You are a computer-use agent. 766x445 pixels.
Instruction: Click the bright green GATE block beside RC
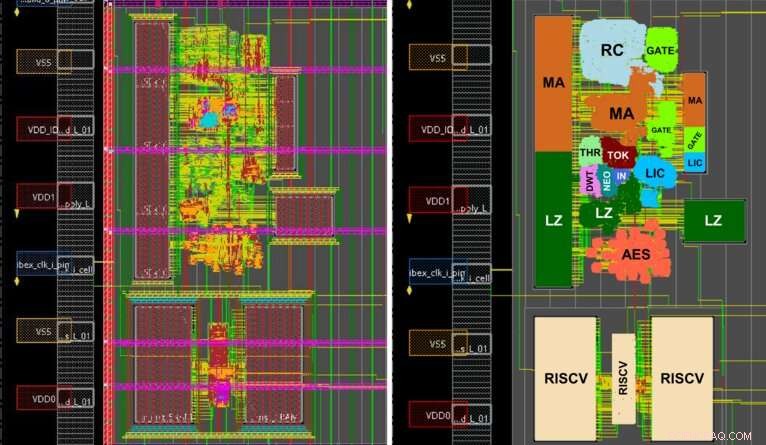tap(661, 50)
